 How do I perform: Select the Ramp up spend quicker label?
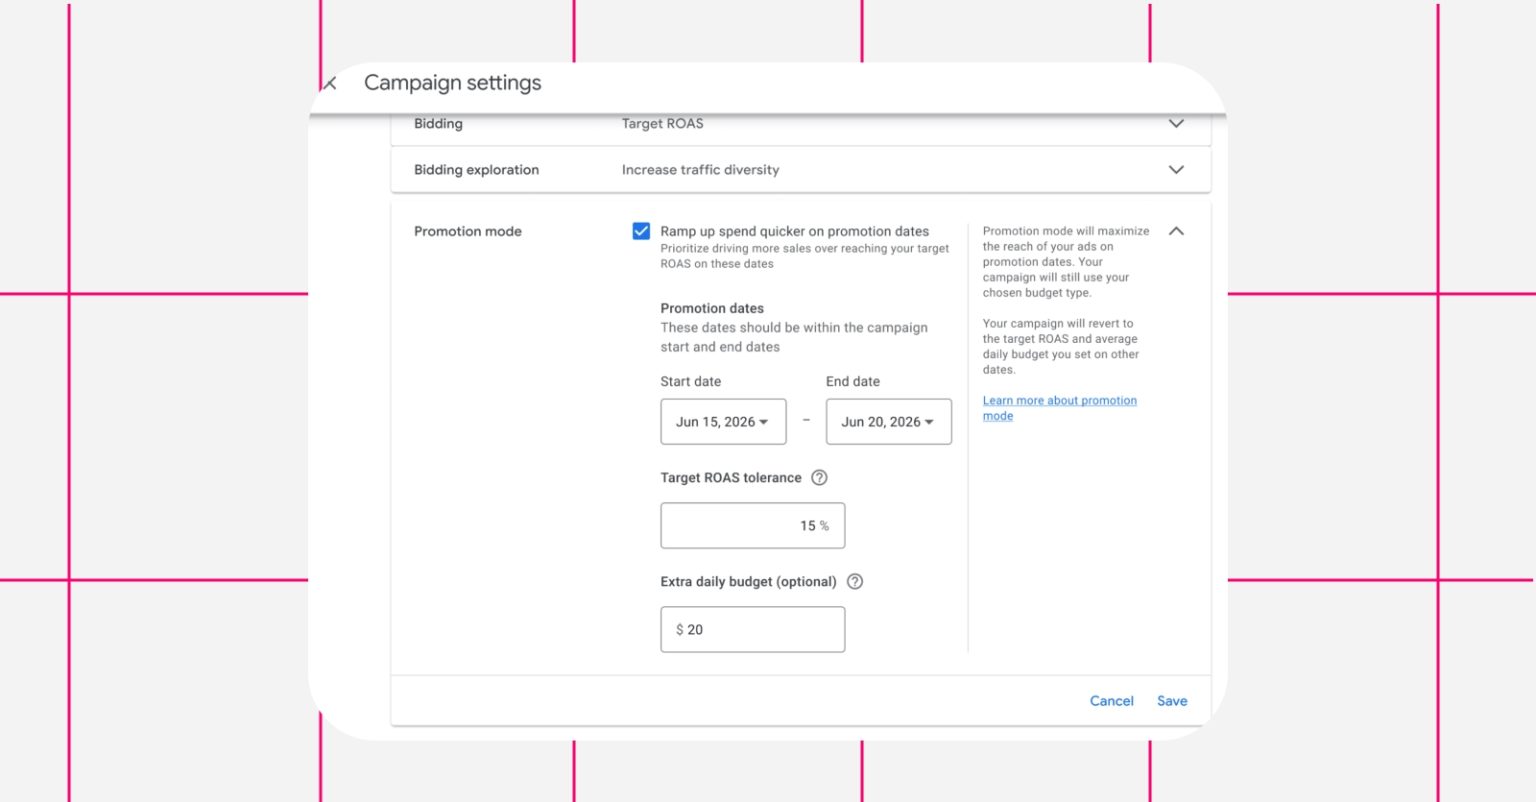click(794, 231)
